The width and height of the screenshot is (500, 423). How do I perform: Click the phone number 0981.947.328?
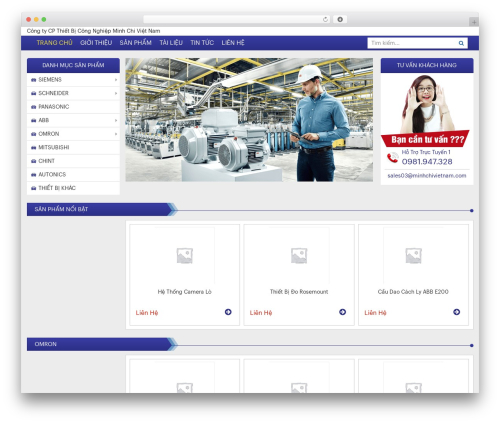point(427,162)
